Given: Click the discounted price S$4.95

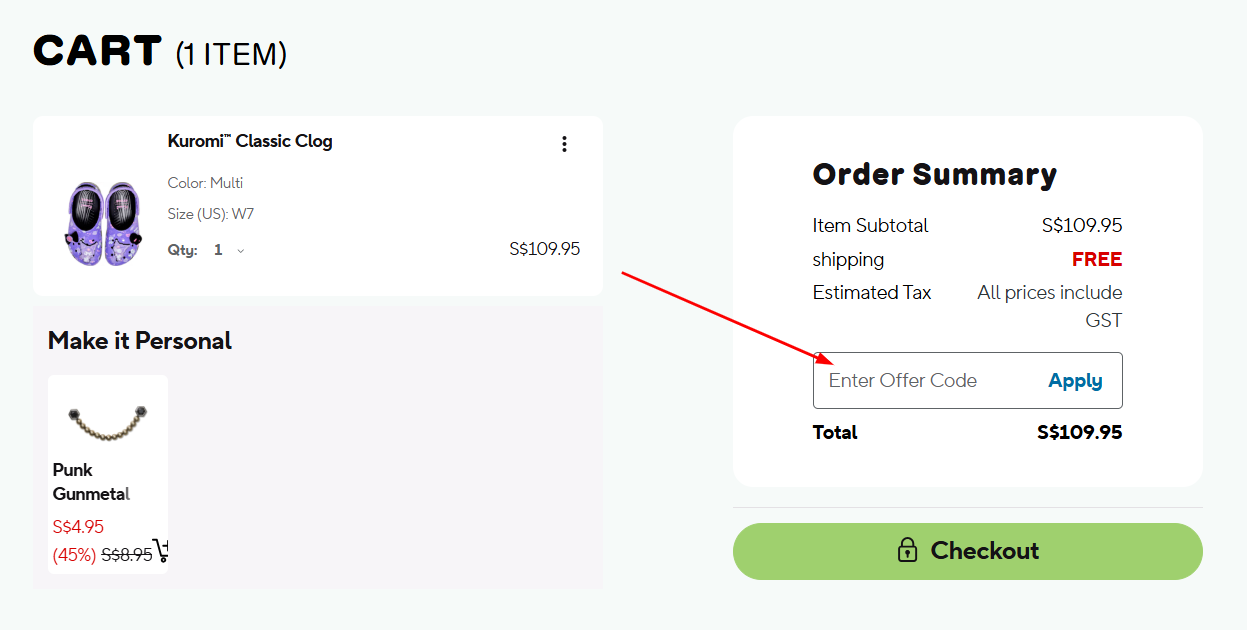Looking at the screenshot, I should point(76,526).
